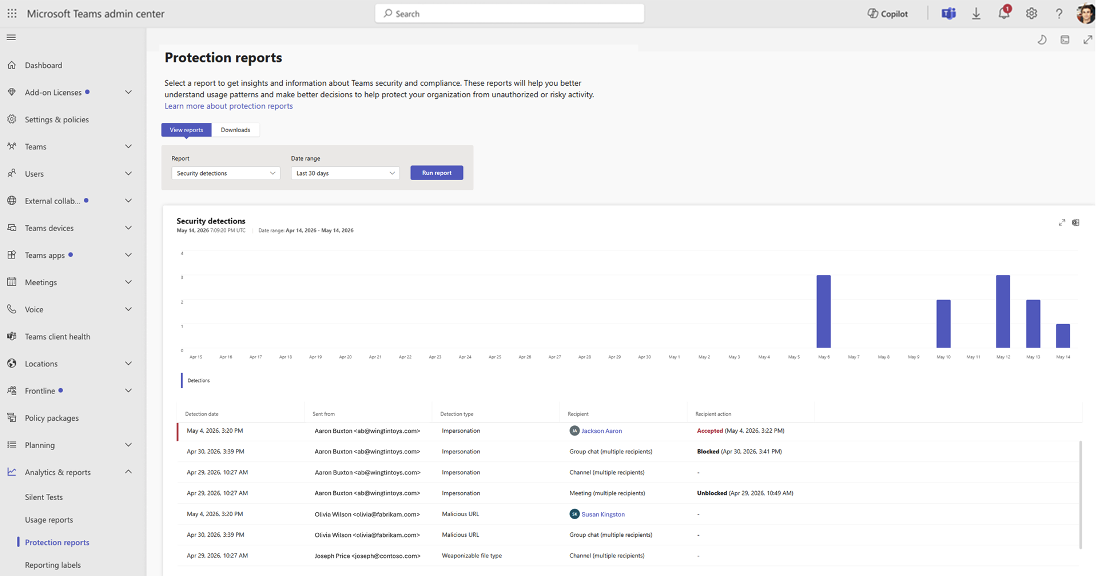Expand the Teams section chevron
This screenshot has width=1100, height=576.
tap(128, 147)
